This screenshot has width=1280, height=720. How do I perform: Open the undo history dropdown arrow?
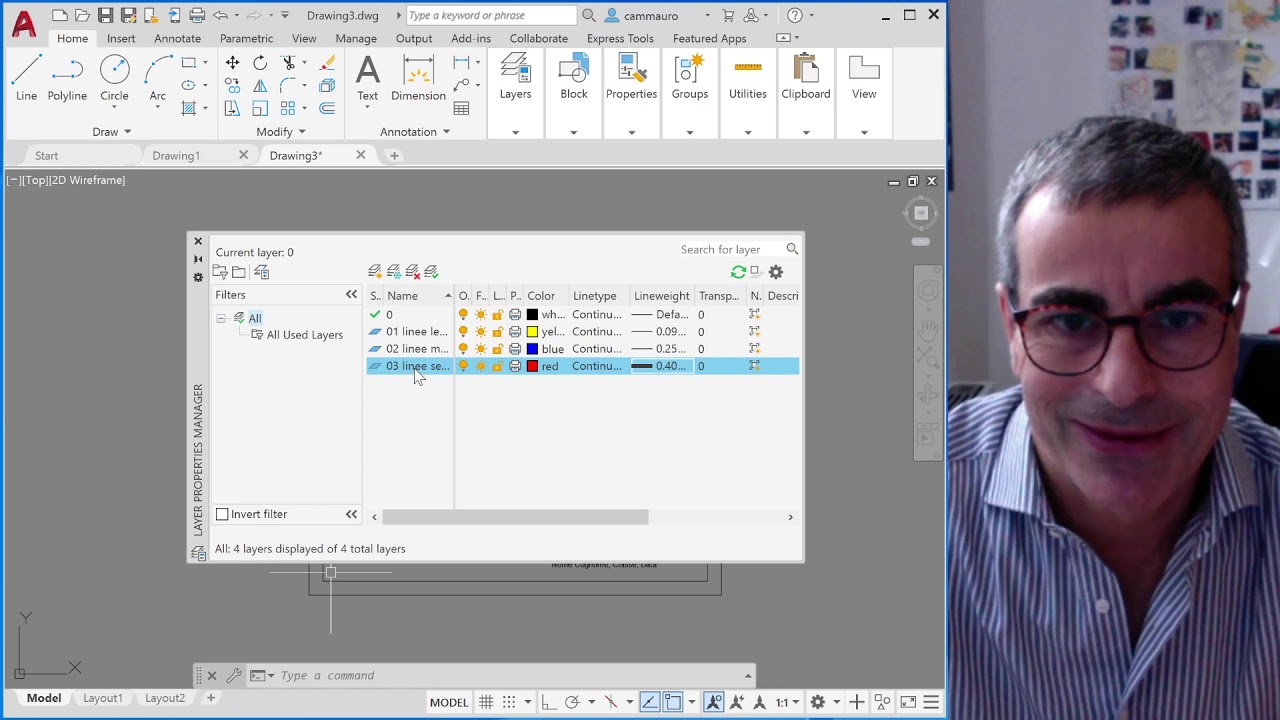point(235,15)
